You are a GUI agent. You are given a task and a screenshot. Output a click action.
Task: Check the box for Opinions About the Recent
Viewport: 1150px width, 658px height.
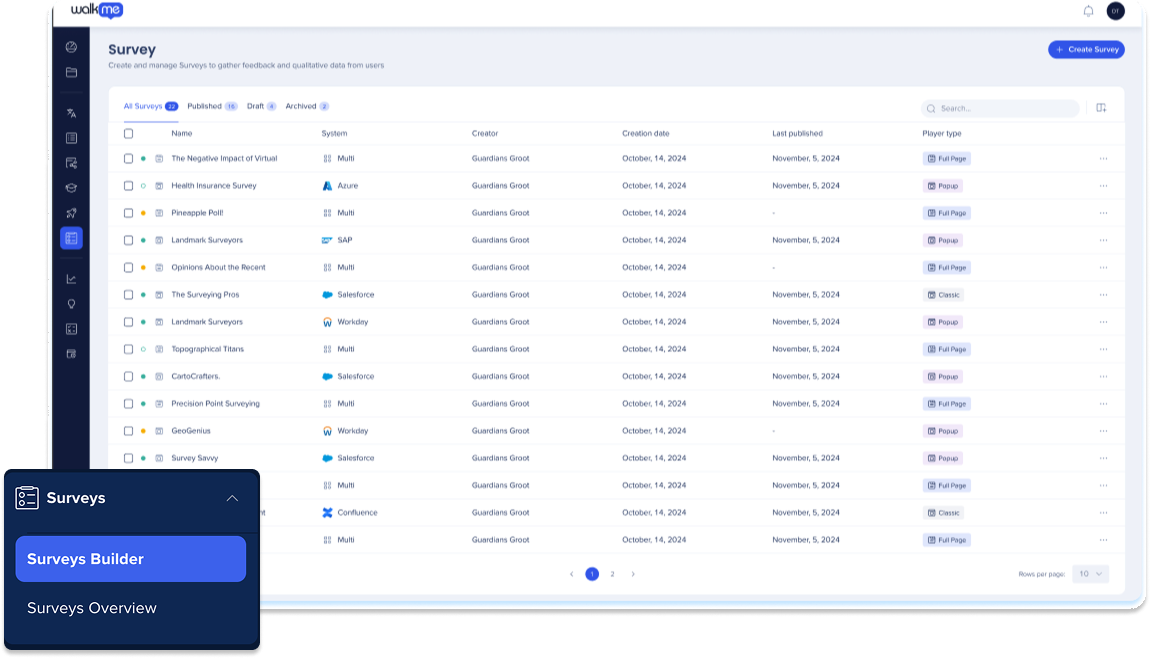(128, 268)
